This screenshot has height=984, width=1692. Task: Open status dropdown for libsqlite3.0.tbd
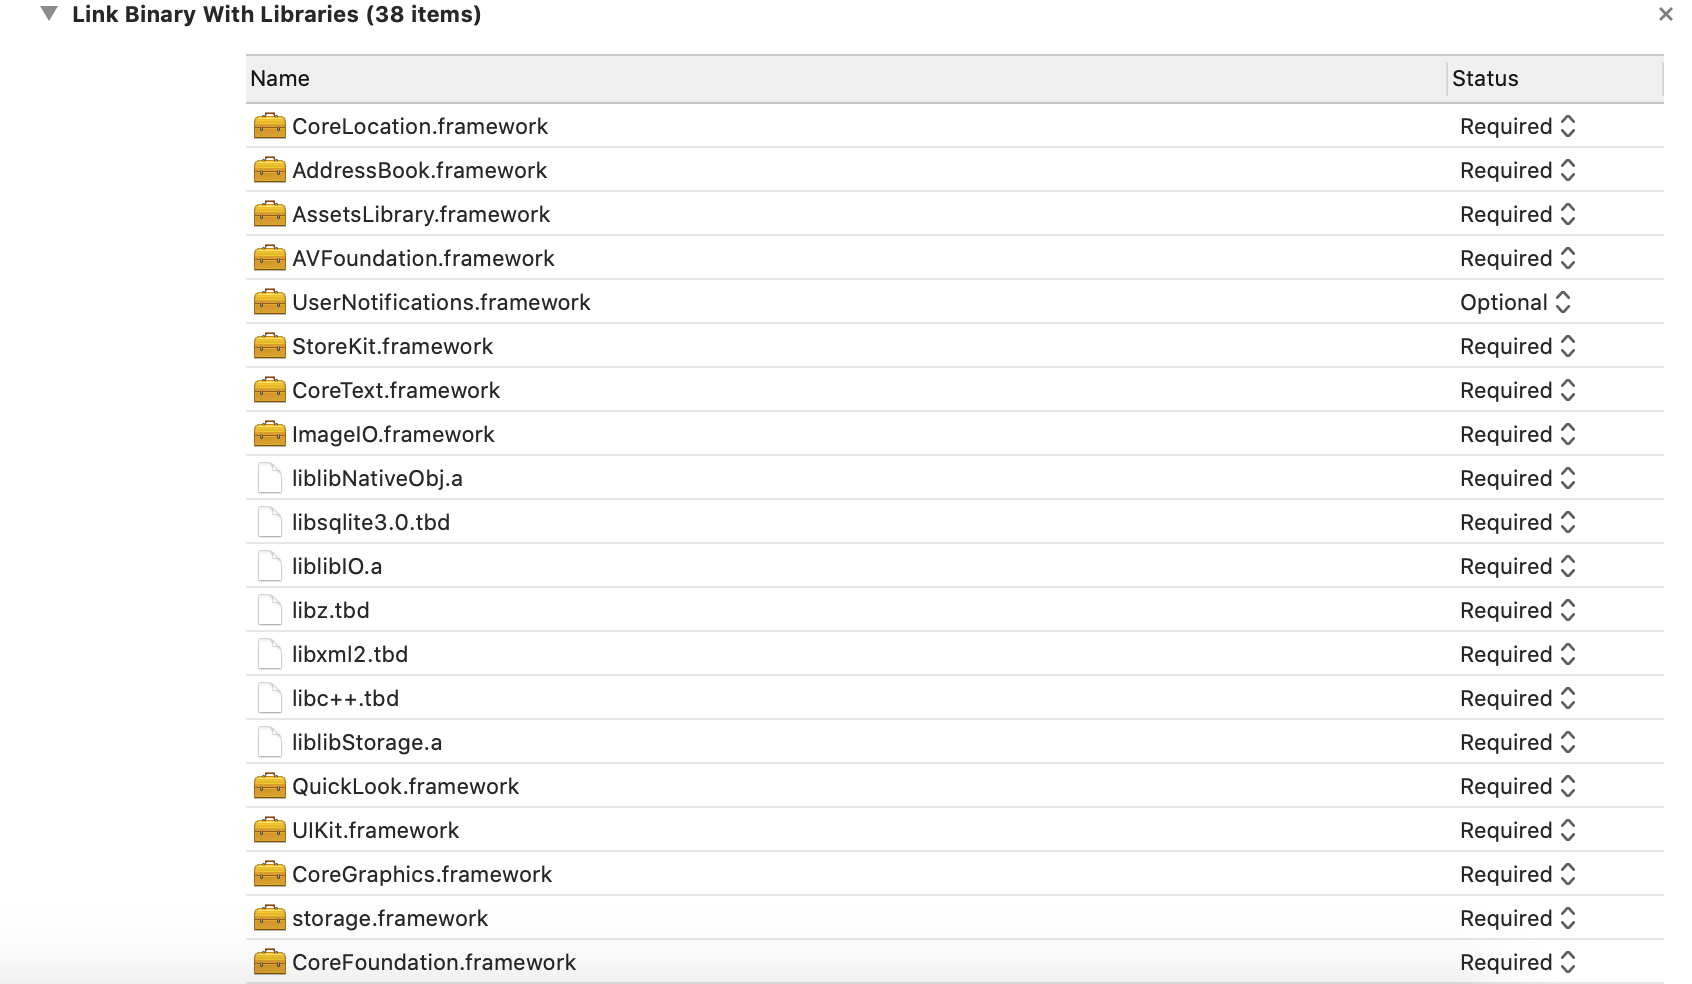[x=1518, y=522]
